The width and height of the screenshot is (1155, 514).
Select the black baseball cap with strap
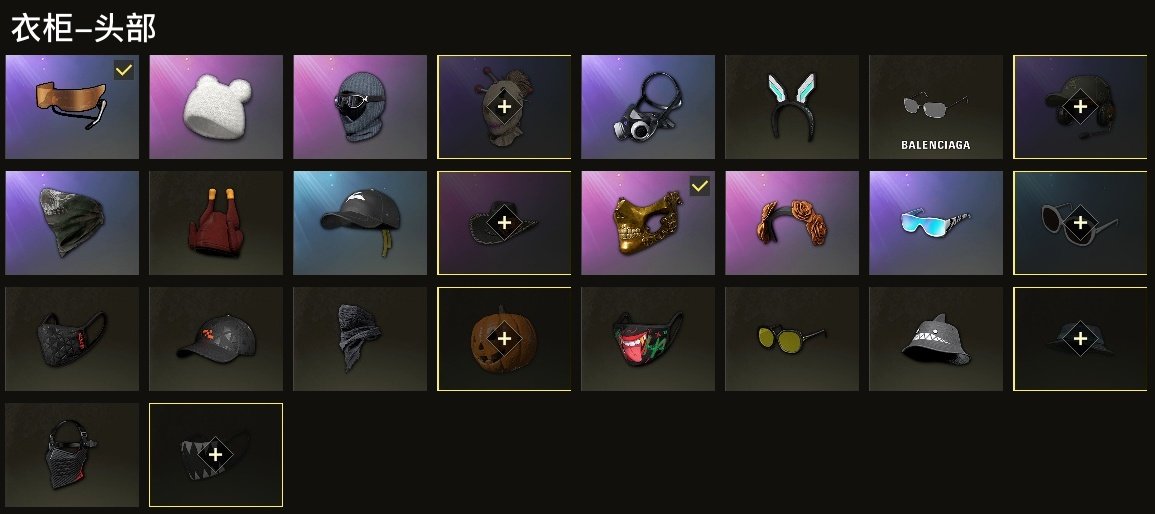360,223
